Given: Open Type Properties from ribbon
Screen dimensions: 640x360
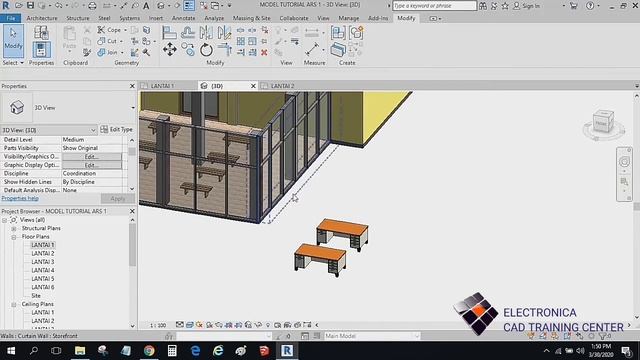Looking at the screenshot, I should (41, 33).
